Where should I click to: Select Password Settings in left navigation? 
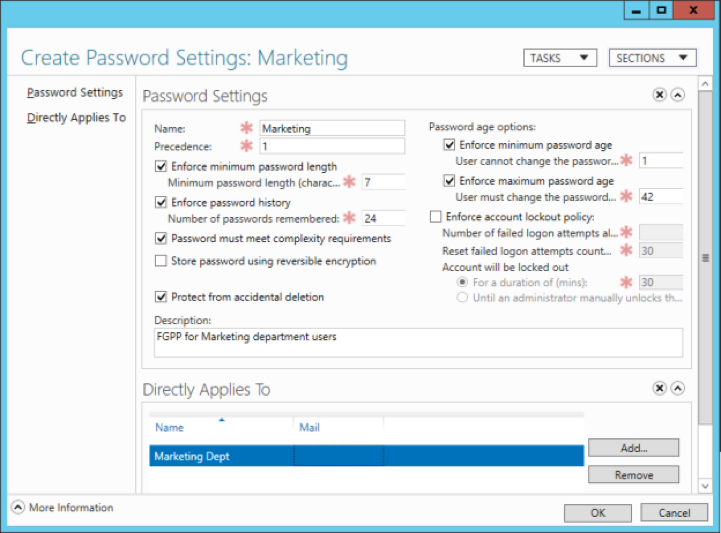coord(75,93)
